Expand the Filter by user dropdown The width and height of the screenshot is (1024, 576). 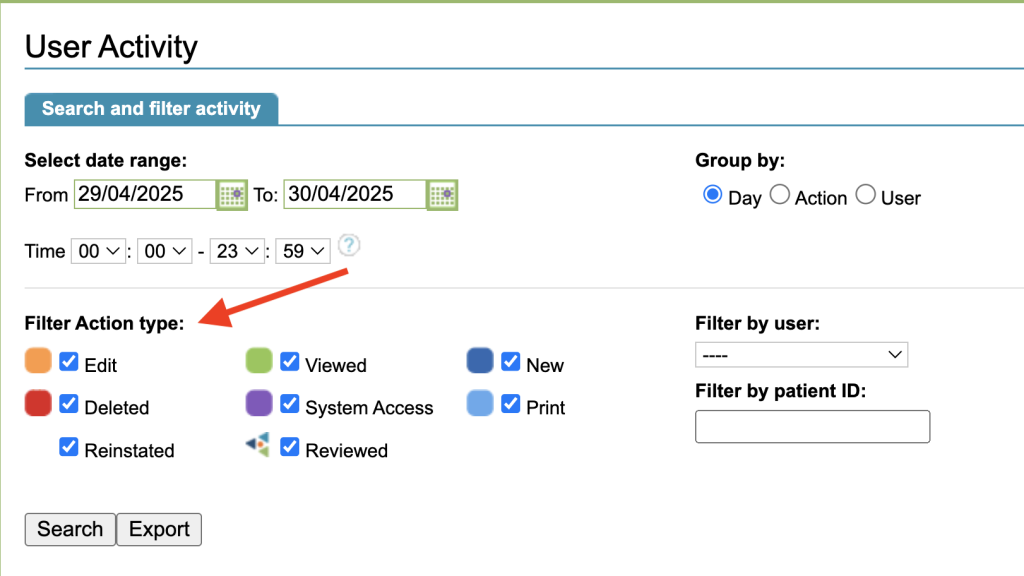click(801, 355)
